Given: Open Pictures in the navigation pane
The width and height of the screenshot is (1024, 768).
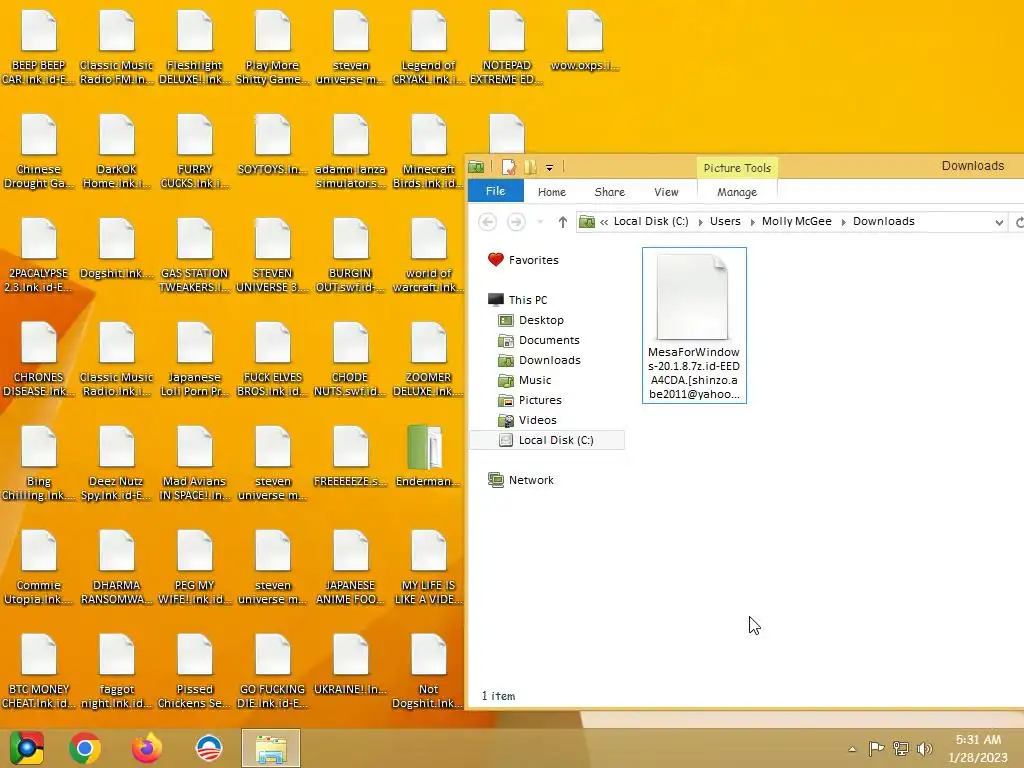Looking at the screenshot, I should [x=530, y=400].
